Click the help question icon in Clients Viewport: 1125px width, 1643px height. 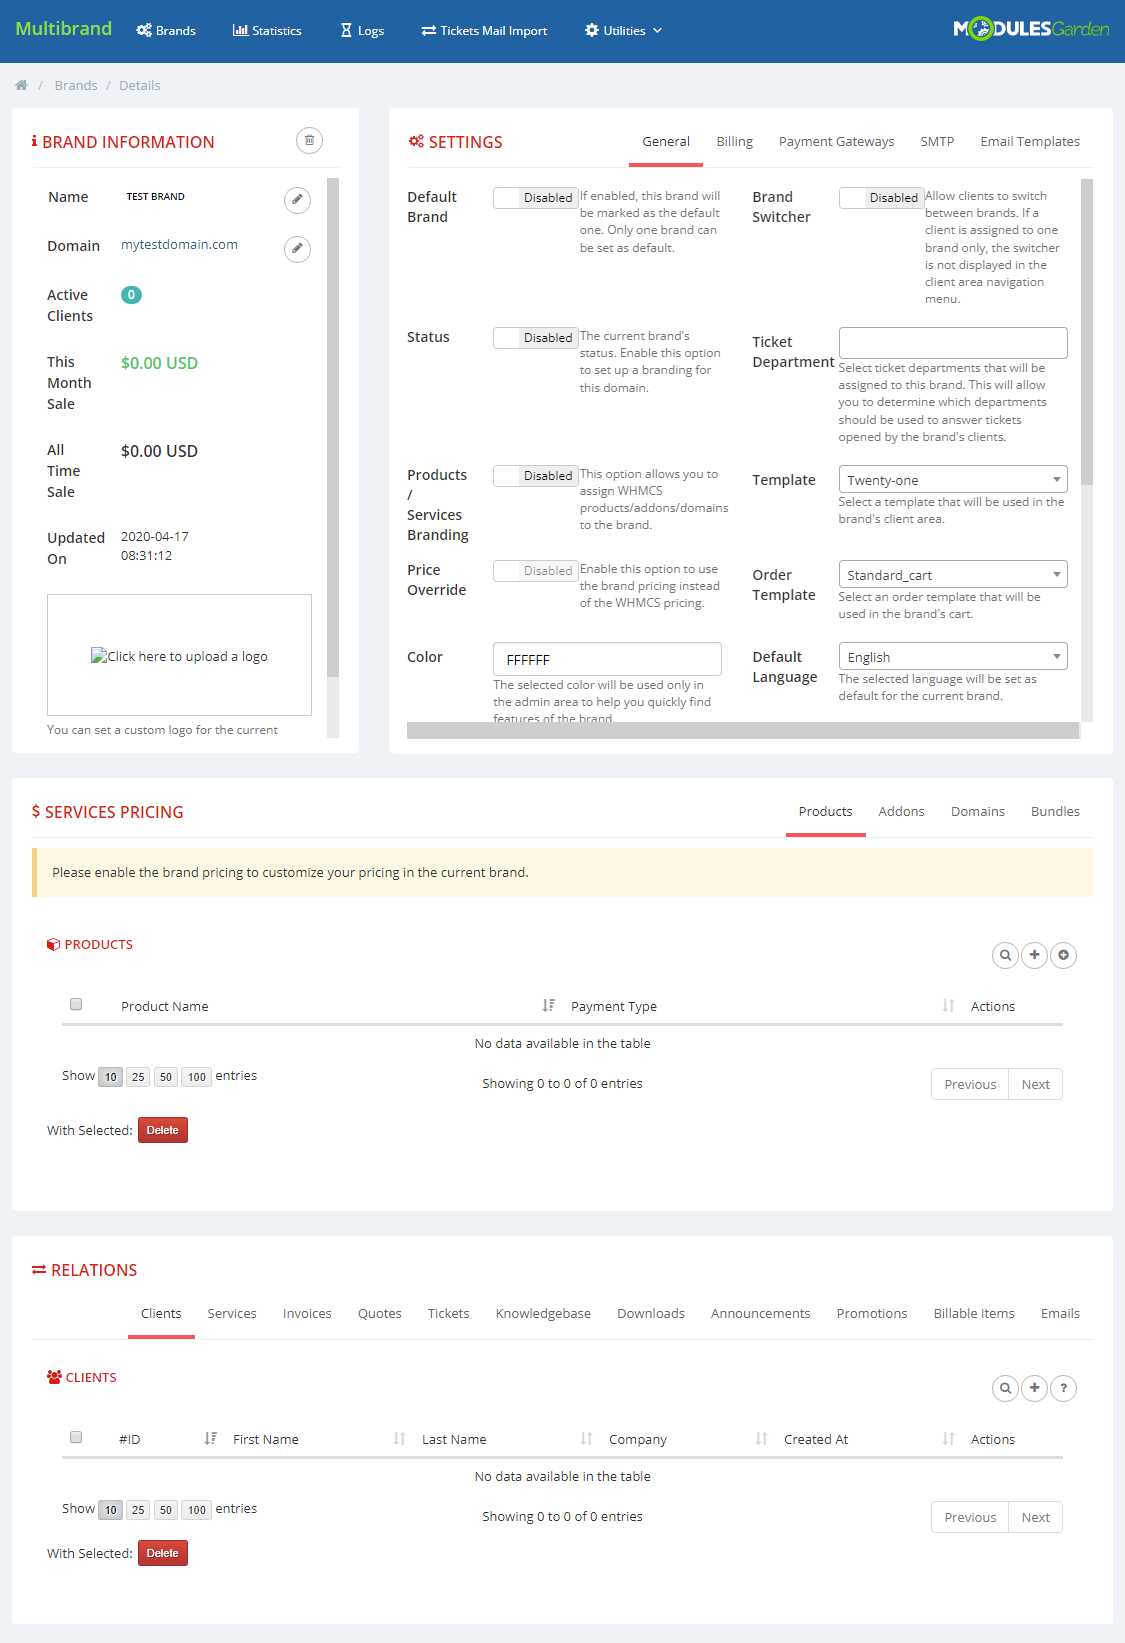coord(1063,1388)
